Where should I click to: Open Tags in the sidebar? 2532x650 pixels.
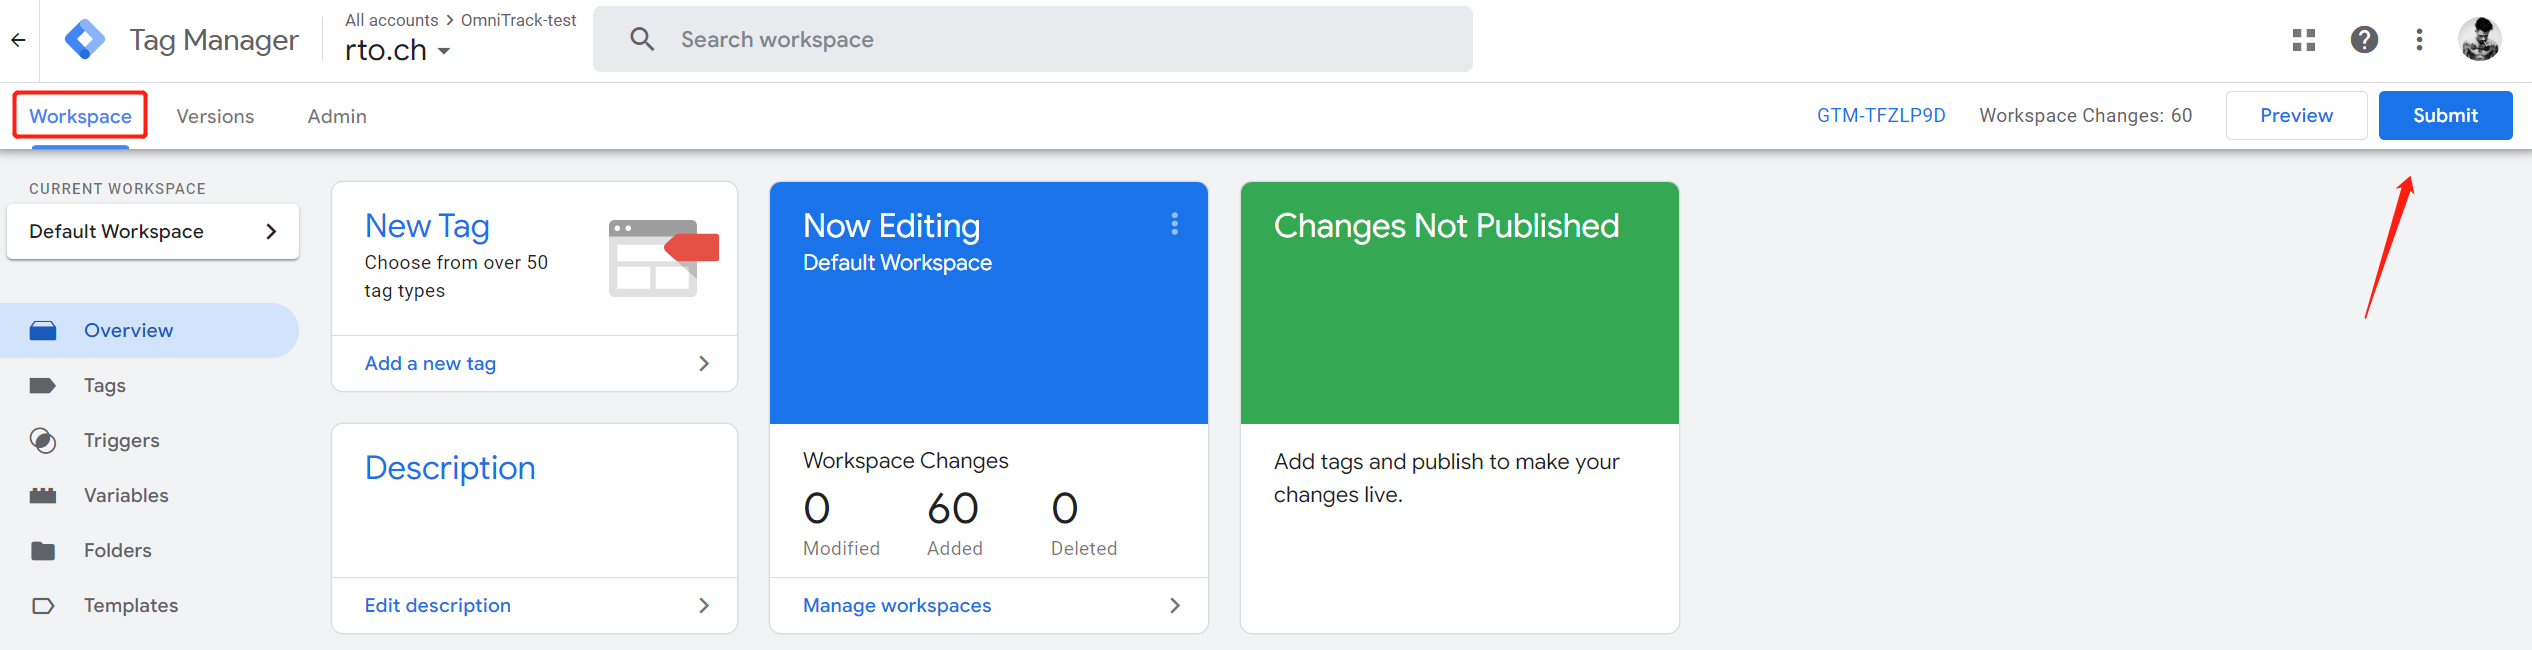click(x=149, y=386)
